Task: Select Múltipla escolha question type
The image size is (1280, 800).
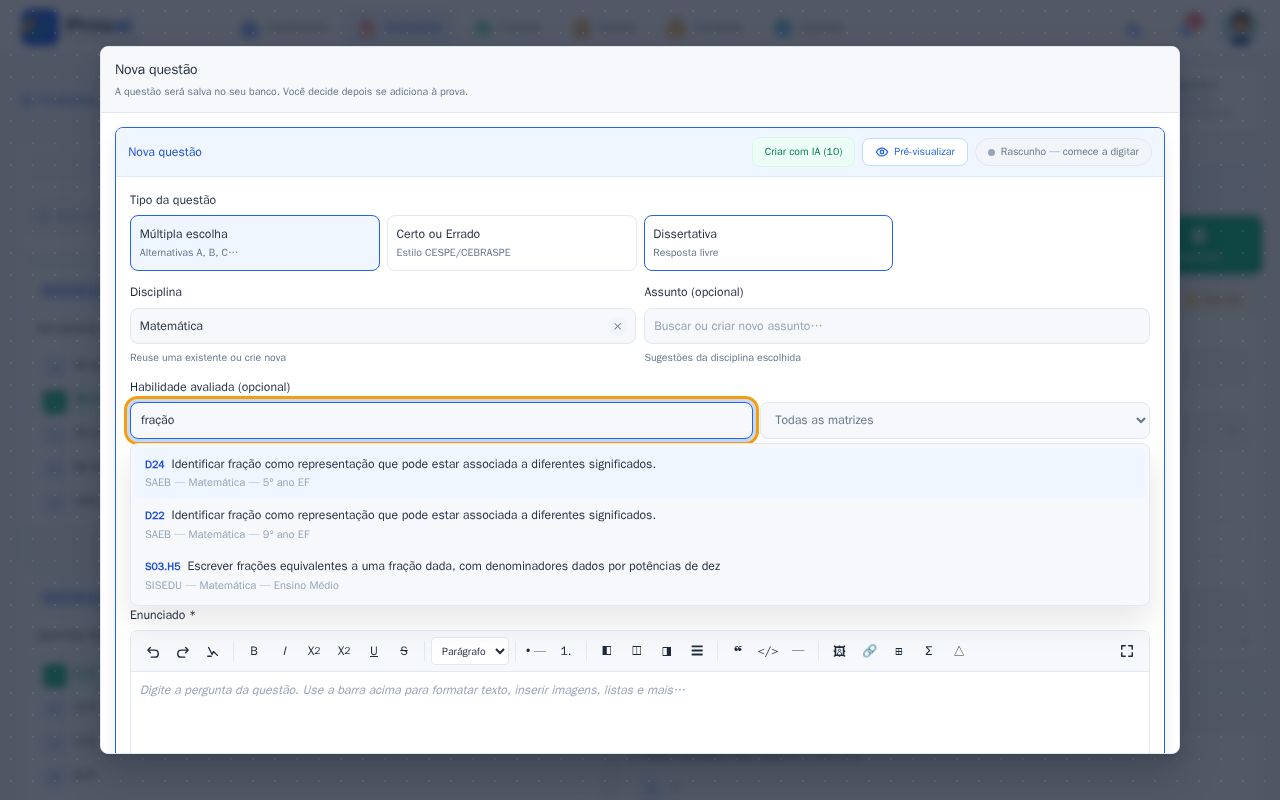Action: 255,243
